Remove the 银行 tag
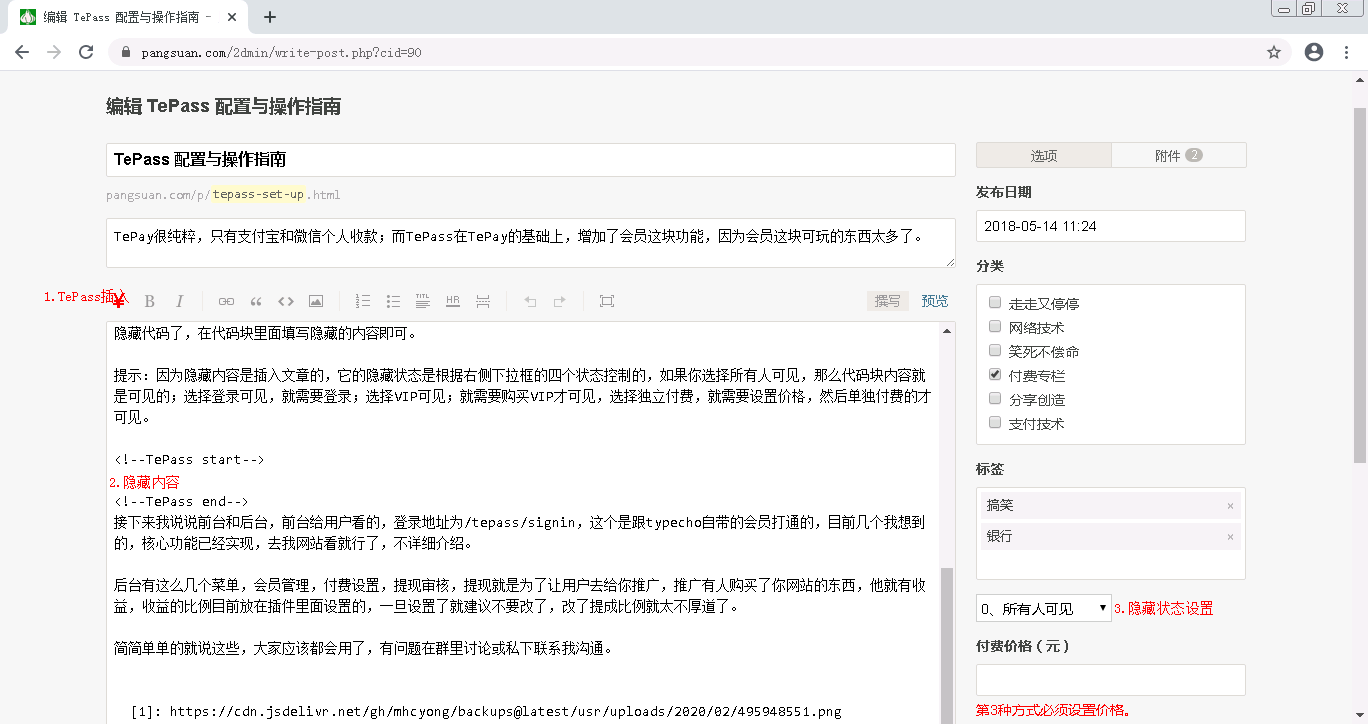The height and width of the screenshot is (724, 1368). (1230, 537)
